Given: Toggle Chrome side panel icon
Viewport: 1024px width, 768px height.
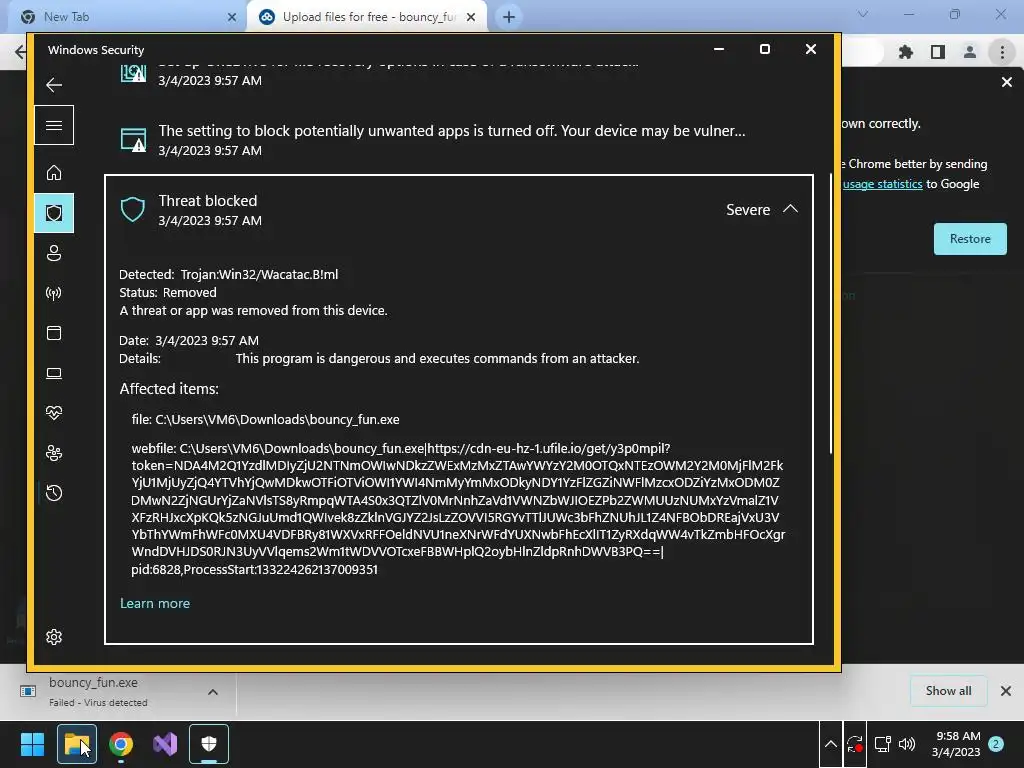Looking at the screenshot, I should coord(938,52).
